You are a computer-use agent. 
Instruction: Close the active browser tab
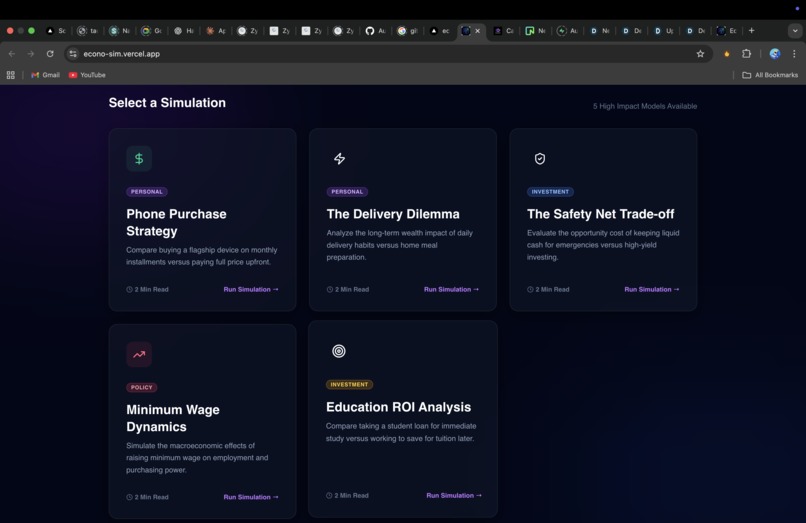pyautogui.click(x=478, y=31)
